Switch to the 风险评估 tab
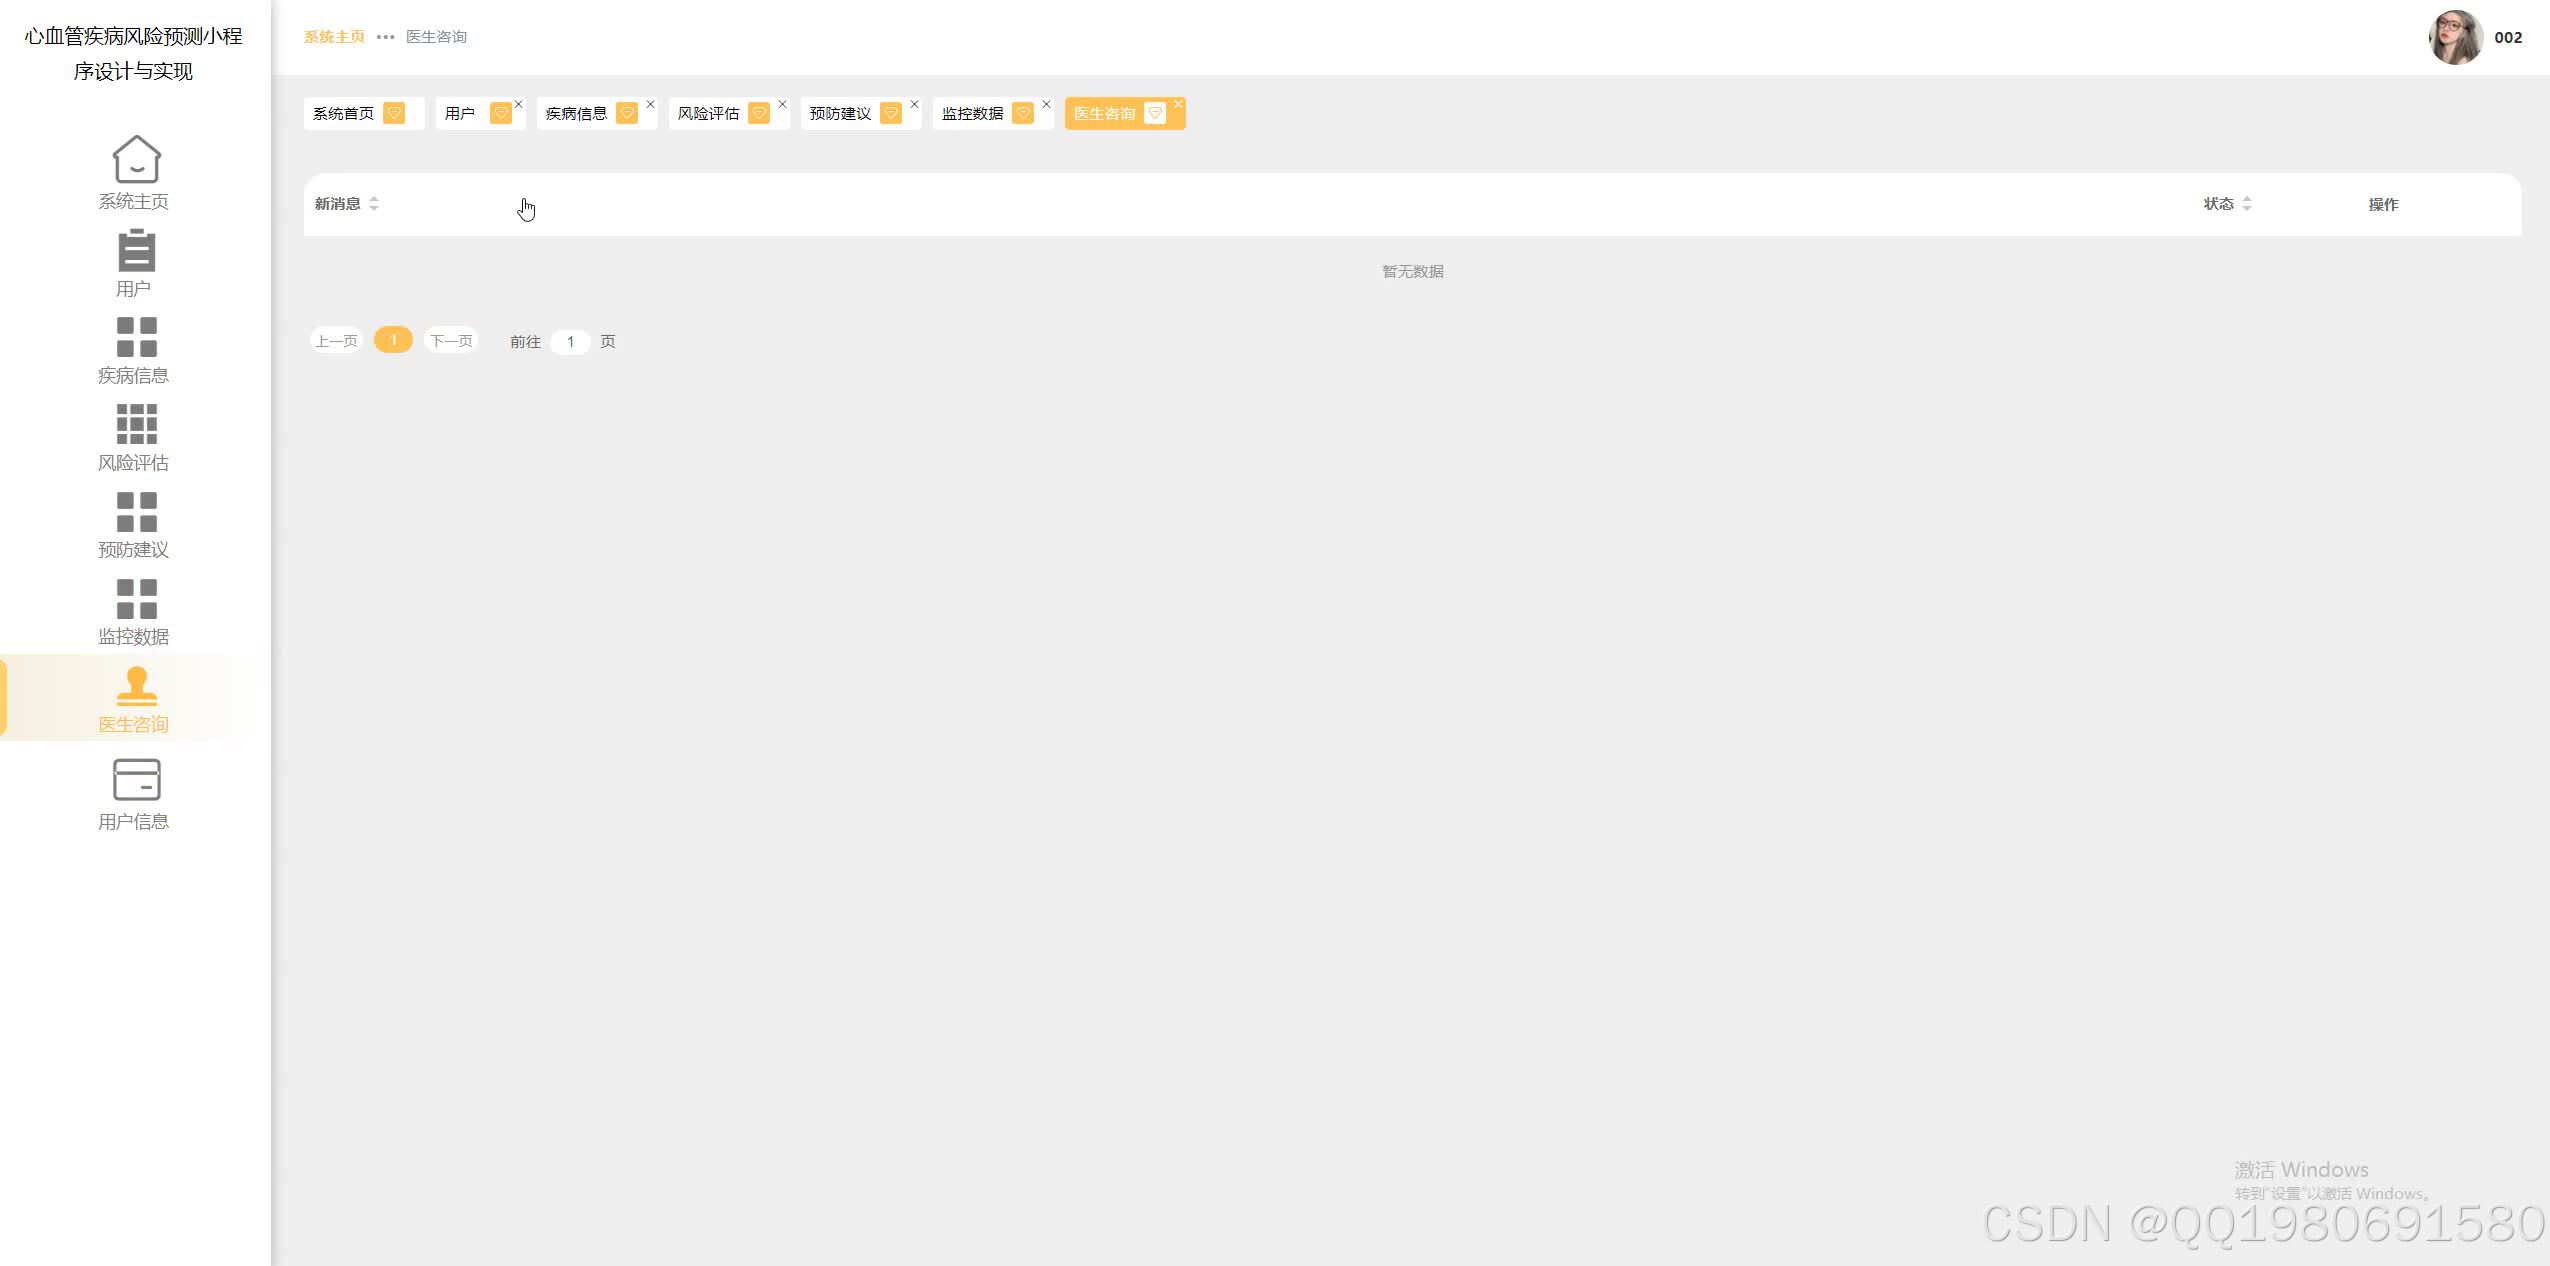The image size is (2550, 1266). (708, 114)
